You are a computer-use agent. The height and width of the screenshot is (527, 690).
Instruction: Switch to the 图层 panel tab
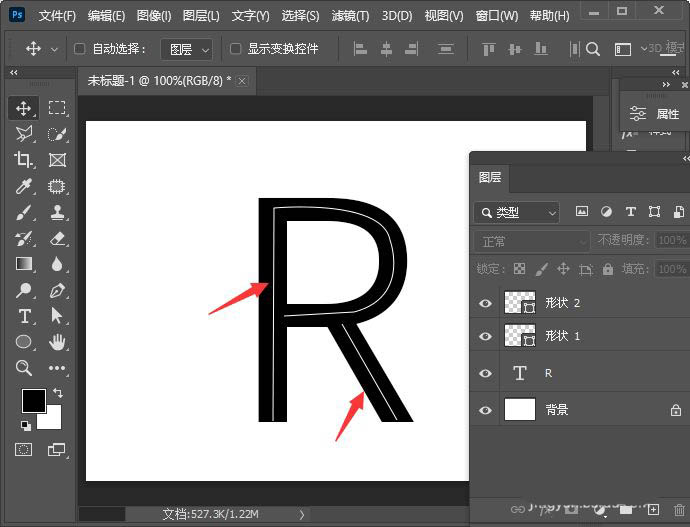pyautogui.click(x=490, y=177)
